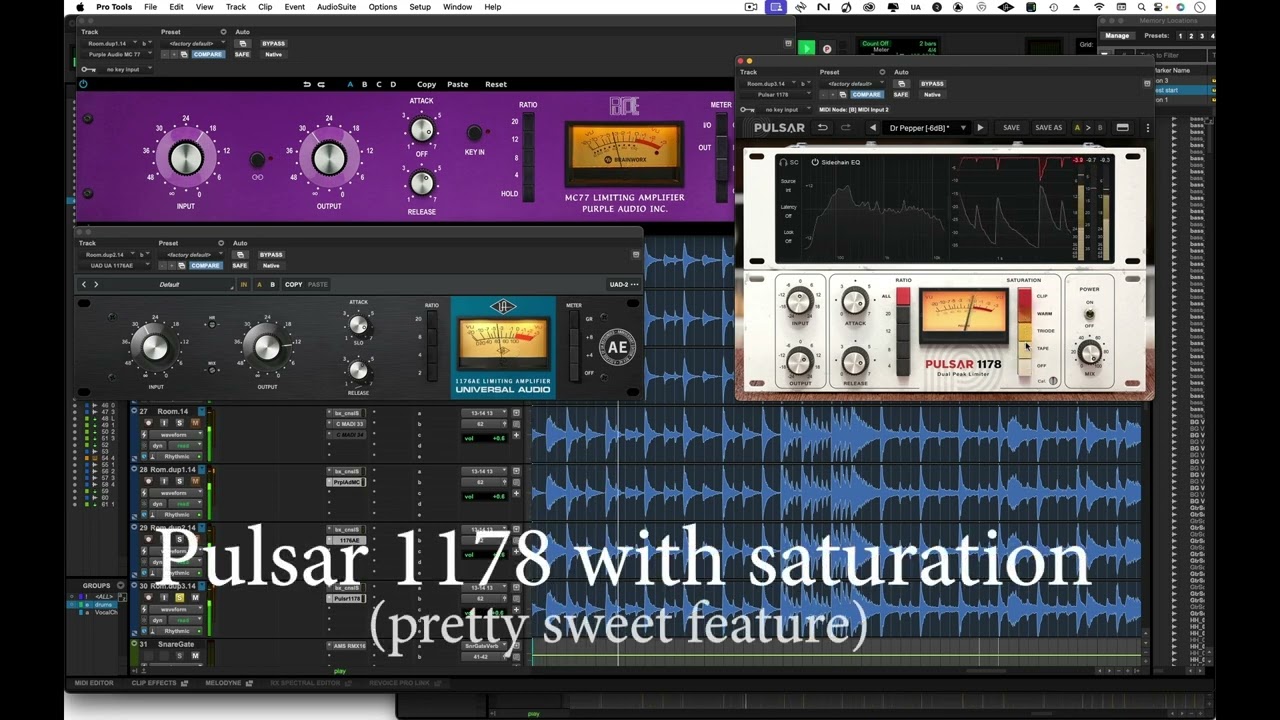Click the MC77 redo arrow

[321, 84]
